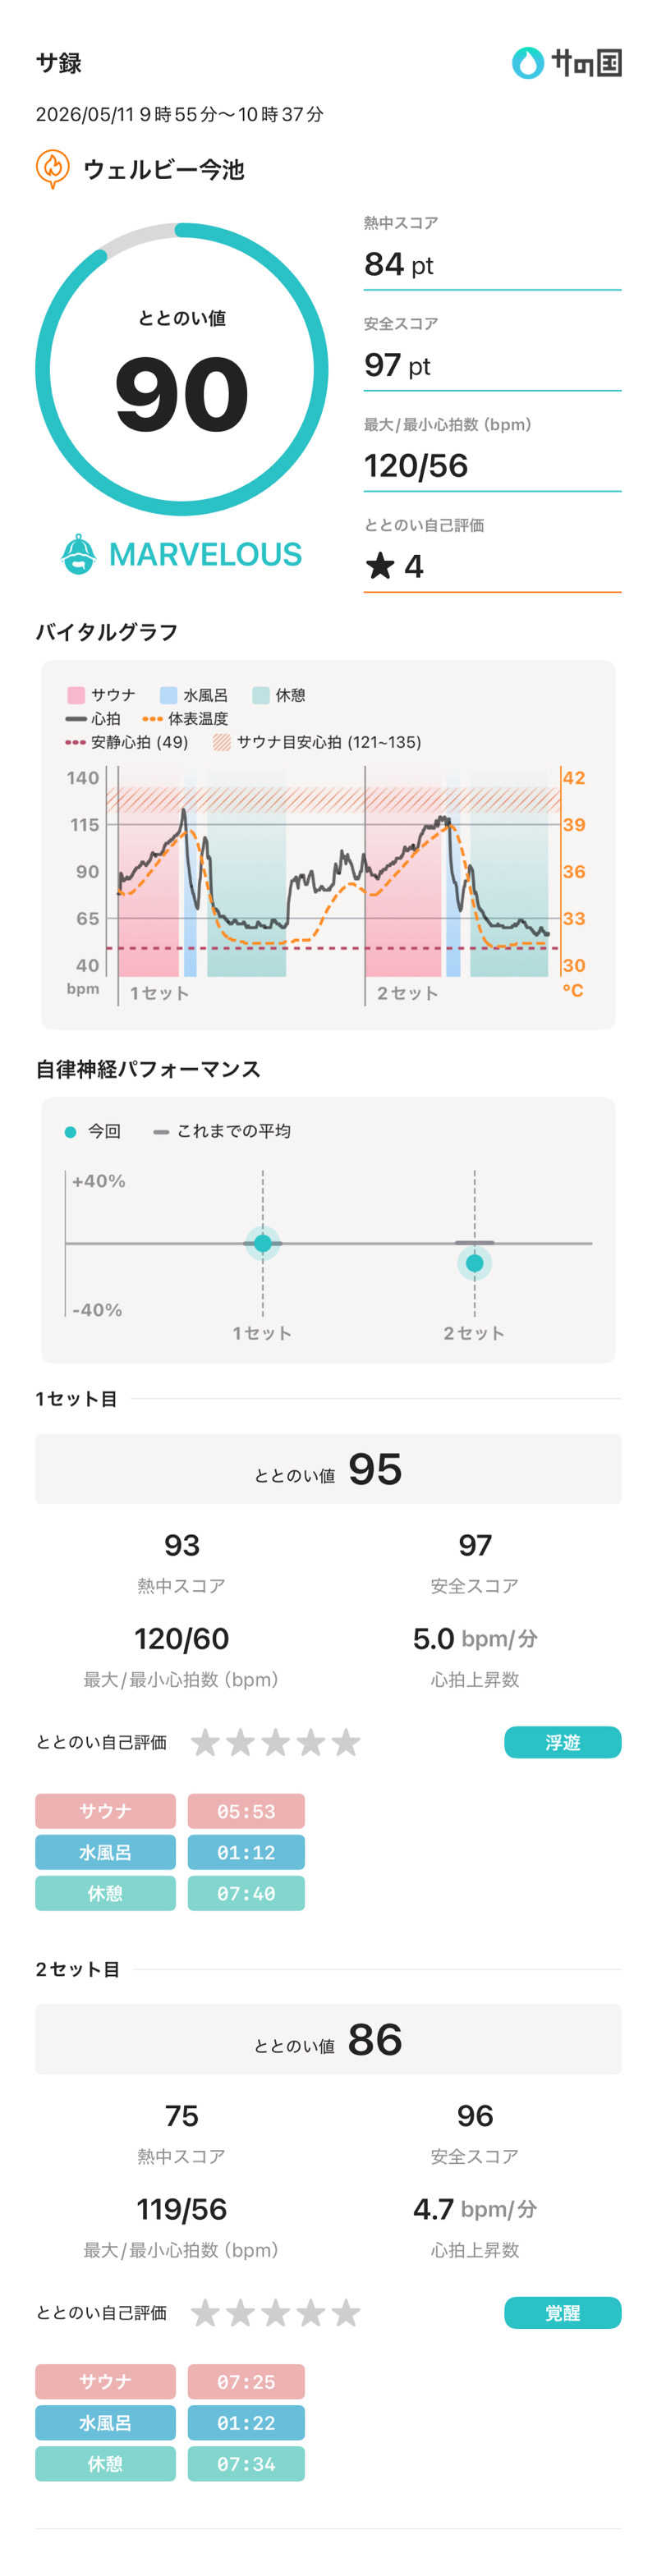Tap the third rating star in 2セット目

point(275,2312)
